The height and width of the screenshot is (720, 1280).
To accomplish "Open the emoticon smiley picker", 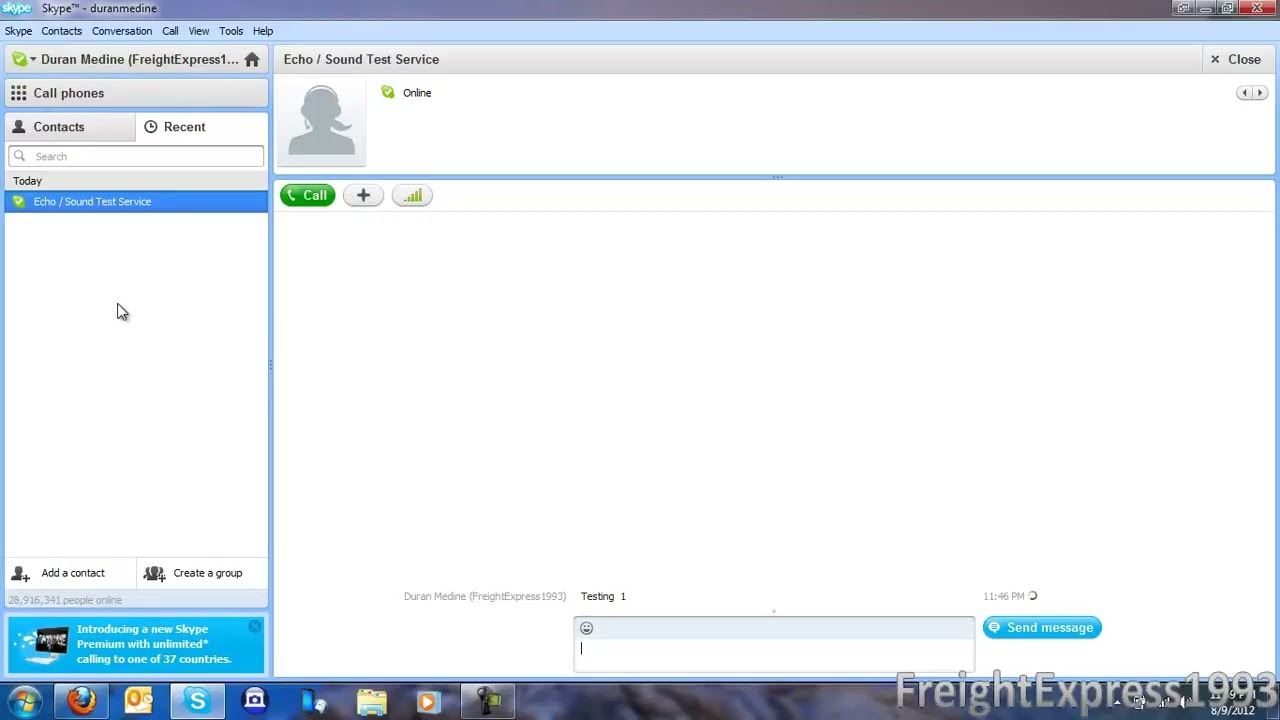I will [587, 628].
